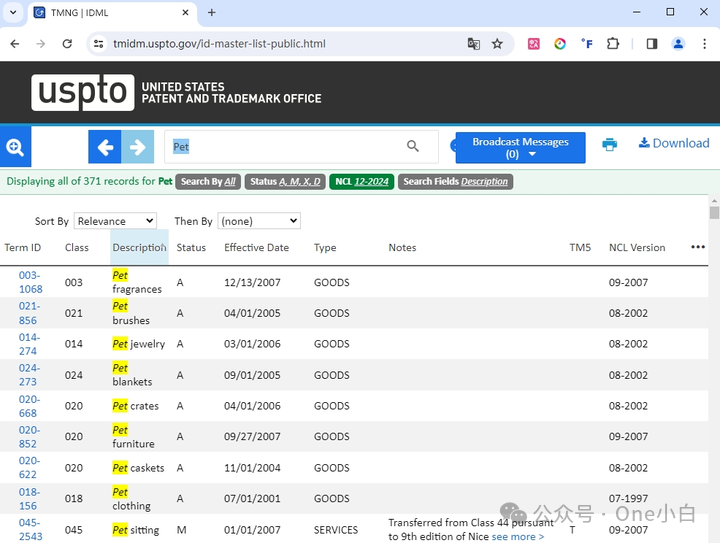Open the Broadcast Messages dropdown
Screen dimensions: 720x543
[x=520, y=148]
